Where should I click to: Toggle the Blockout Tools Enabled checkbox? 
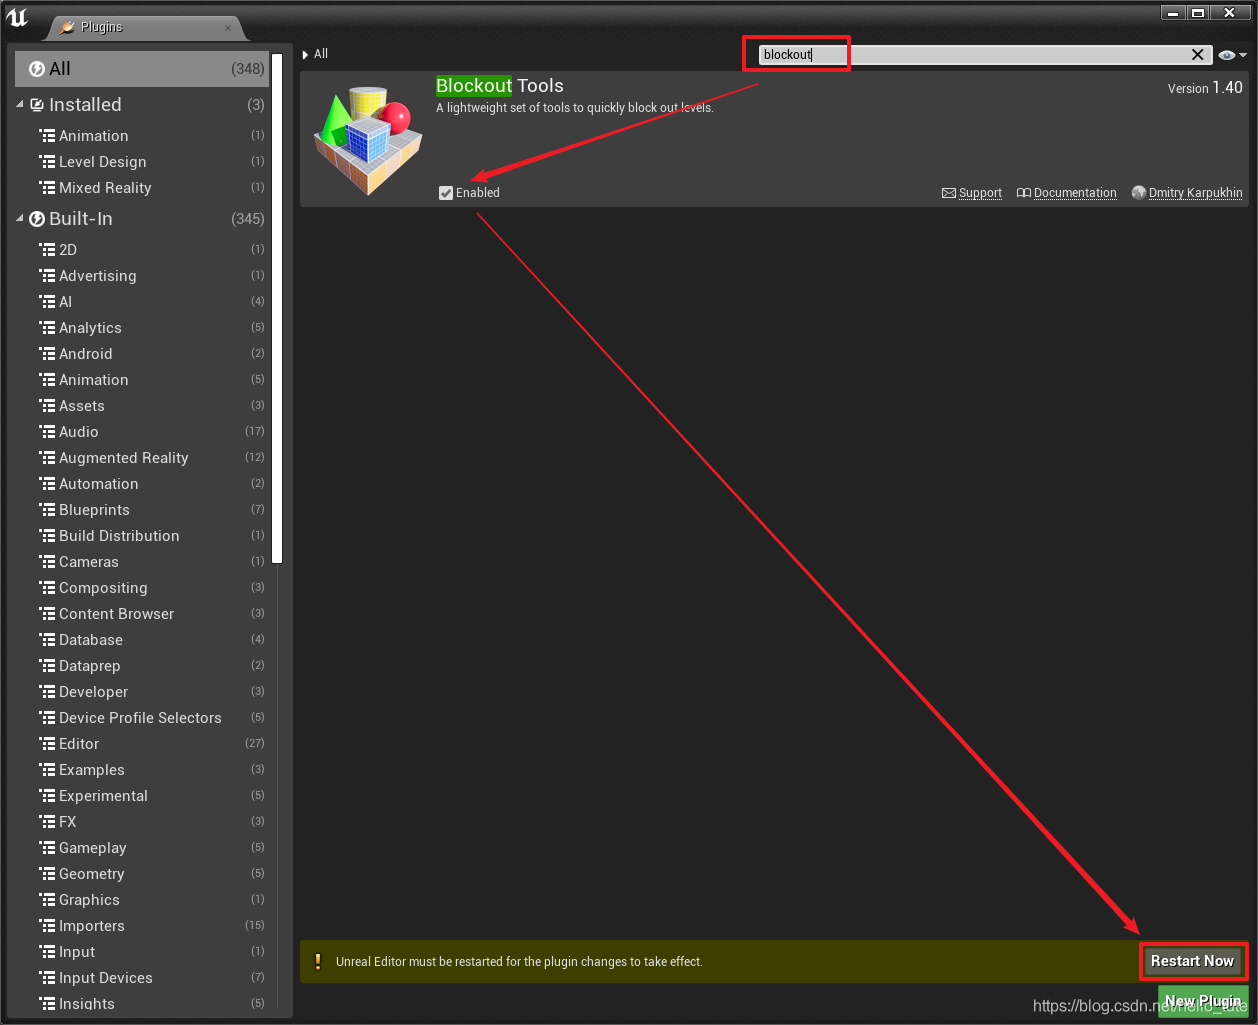[x=446, y=193]
